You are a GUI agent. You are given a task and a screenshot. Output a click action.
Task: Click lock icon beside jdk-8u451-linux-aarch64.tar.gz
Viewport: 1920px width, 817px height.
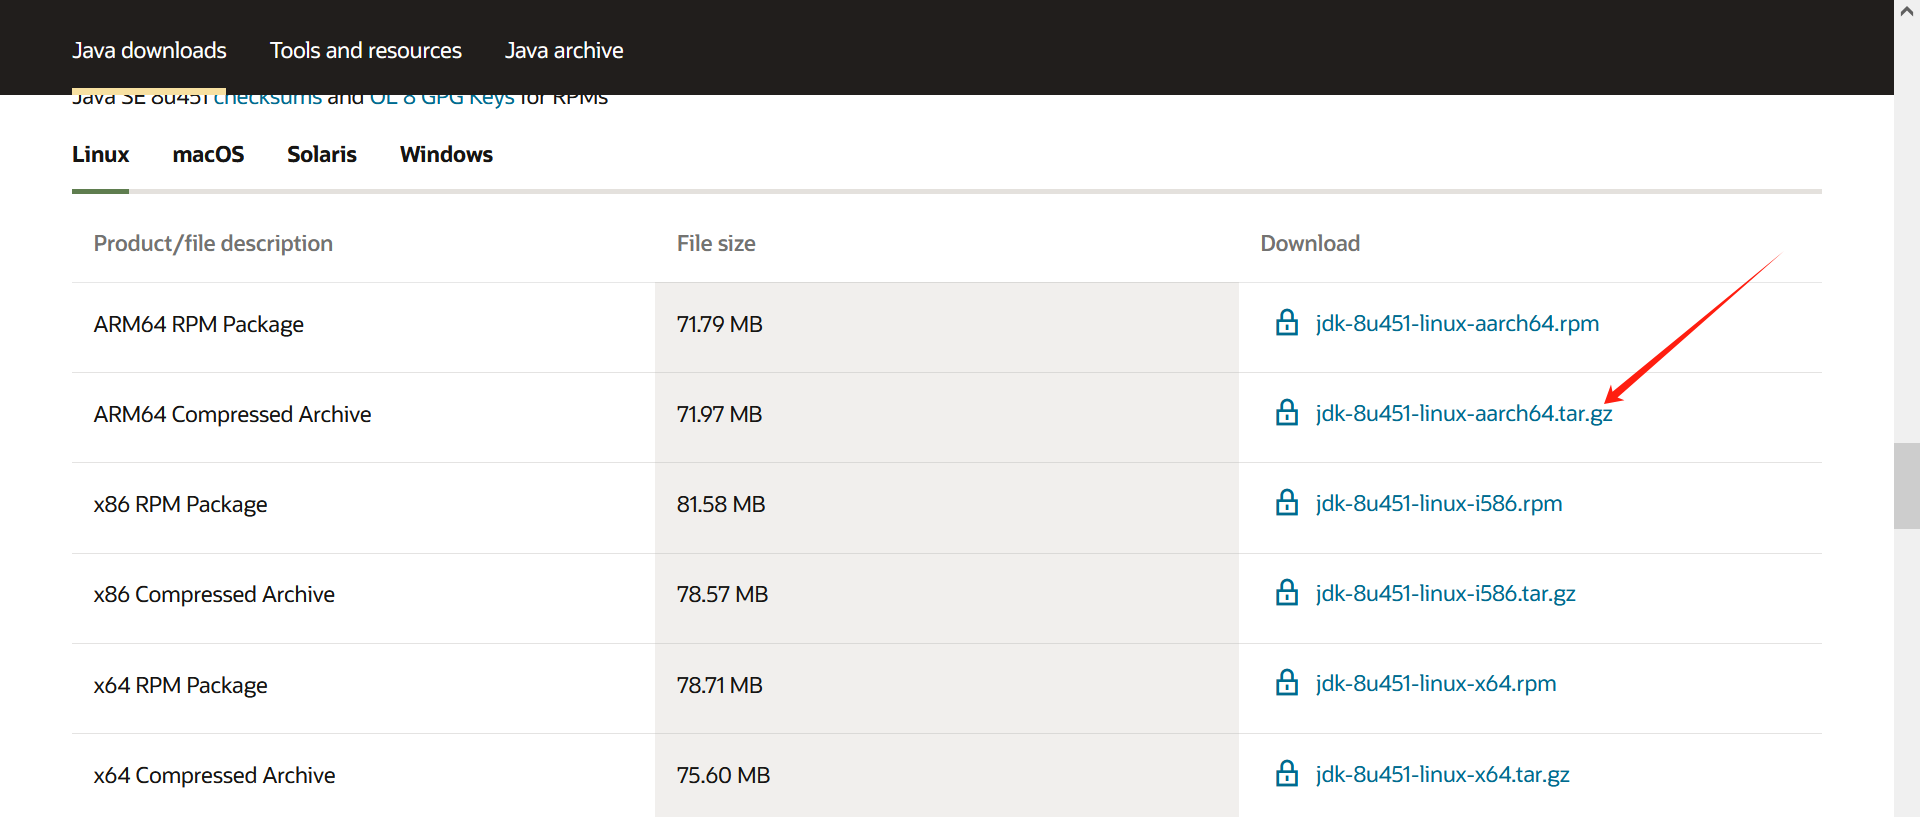click(x=1287, y=413)
